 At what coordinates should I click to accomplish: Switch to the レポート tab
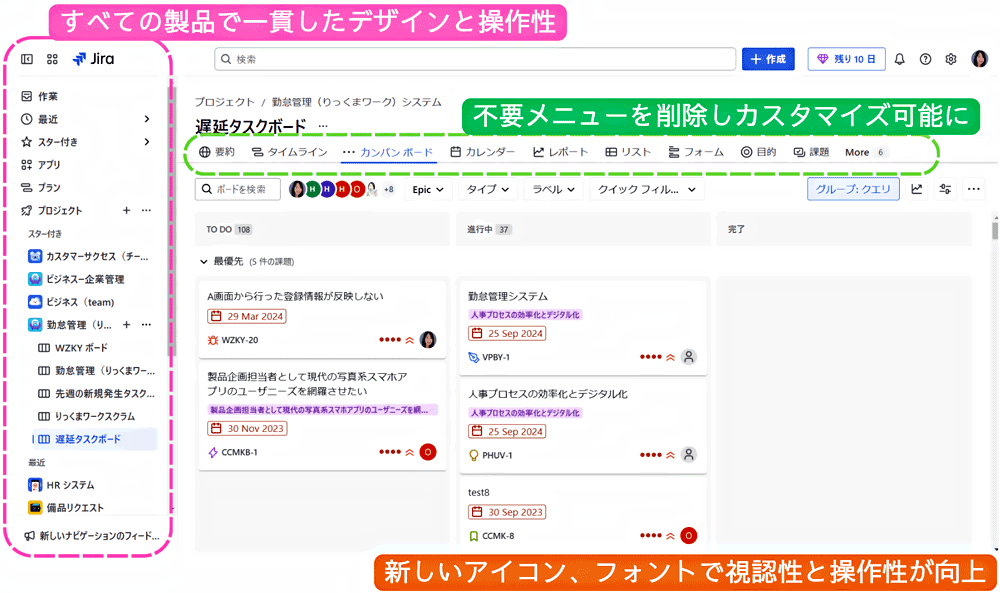click(561, 152)
